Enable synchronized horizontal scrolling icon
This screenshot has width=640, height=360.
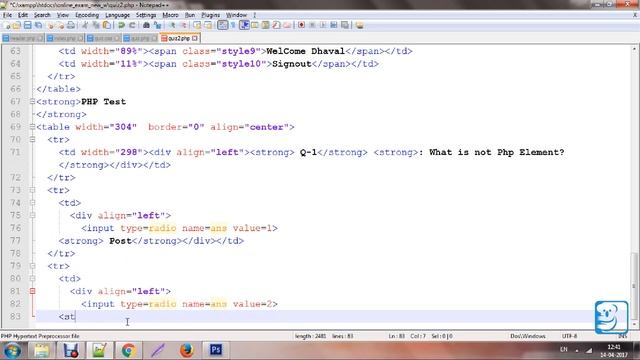pyautogui.click(x=208, y=25)
